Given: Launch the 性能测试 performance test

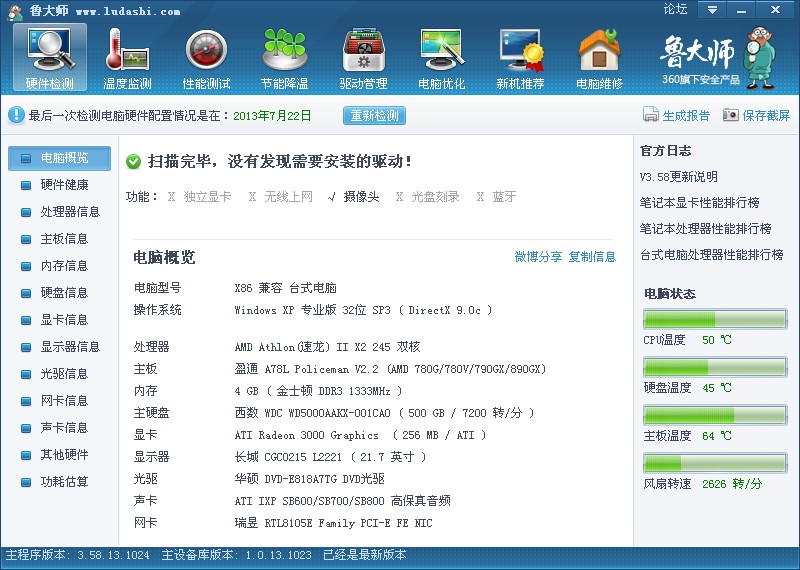Looking at the screenshot, I should [206, 58].
